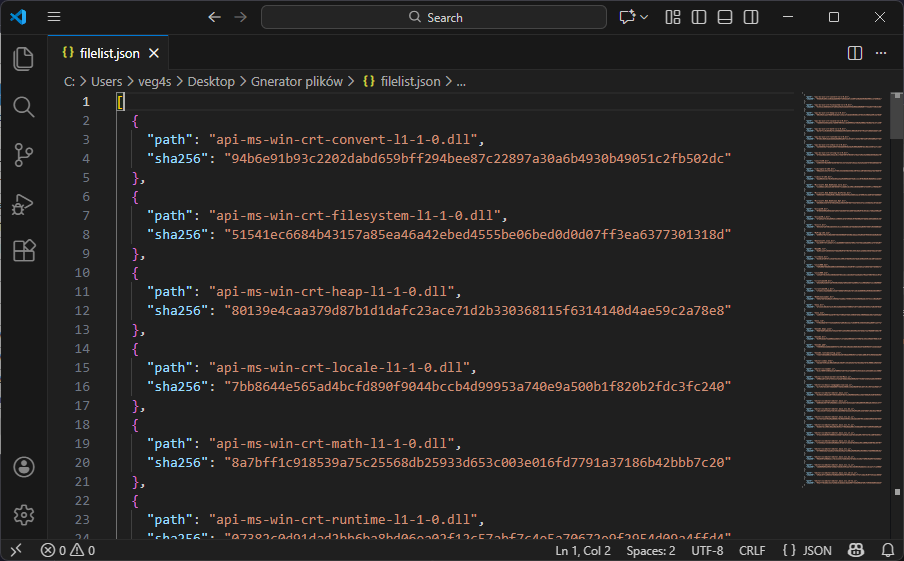Expand the Desktop breadcrumb segment
This screenshot has height=561, width=904.
point(210,82)
